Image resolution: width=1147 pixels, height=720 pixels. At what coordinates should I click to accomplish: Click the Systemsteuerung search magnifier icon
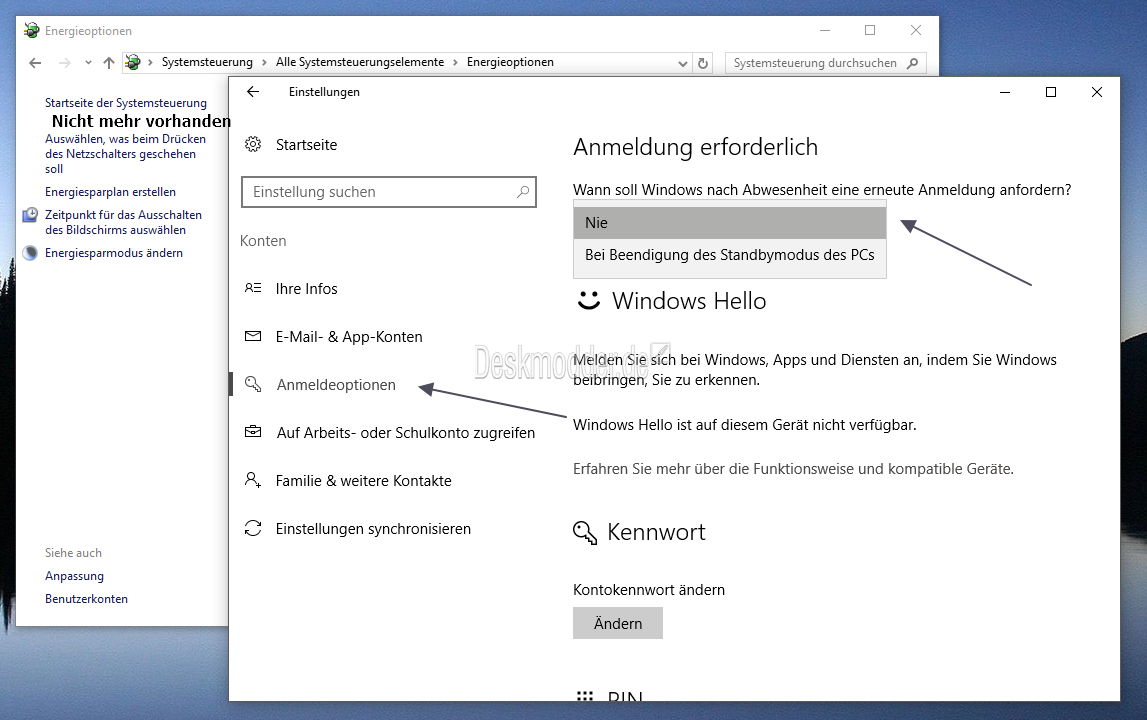(x=912, y=63)
